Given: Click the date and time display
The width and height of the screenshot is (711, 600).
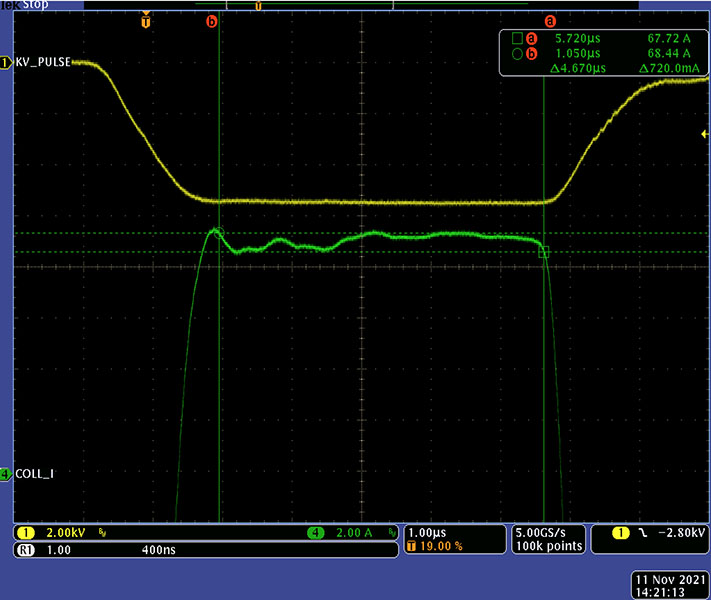Looking at the screenshot, I should click(x=670, y=585).
